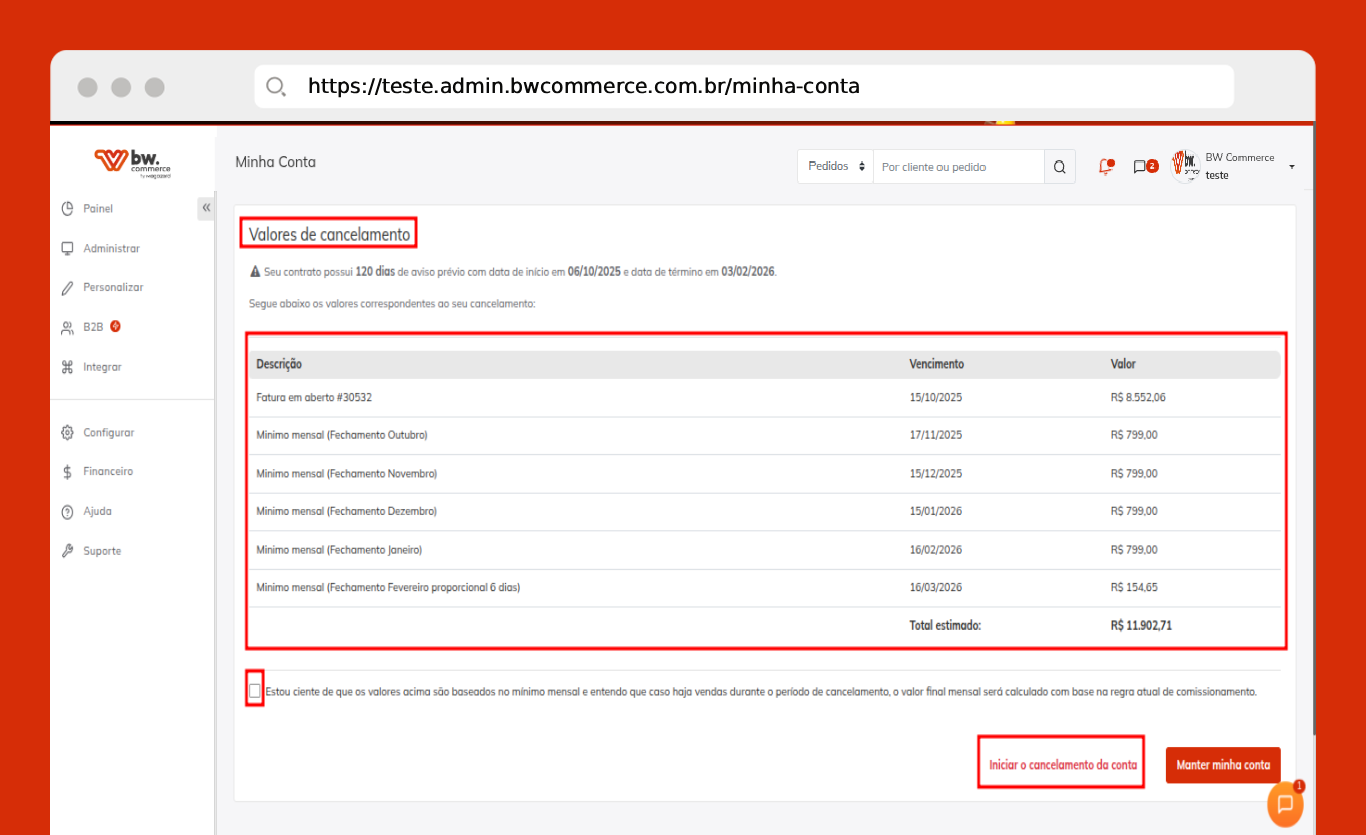Image resolution: width=1366 pixels, height=835 pixels.
Task: Click the Suporte wrench icon
Action: point(68,551)
